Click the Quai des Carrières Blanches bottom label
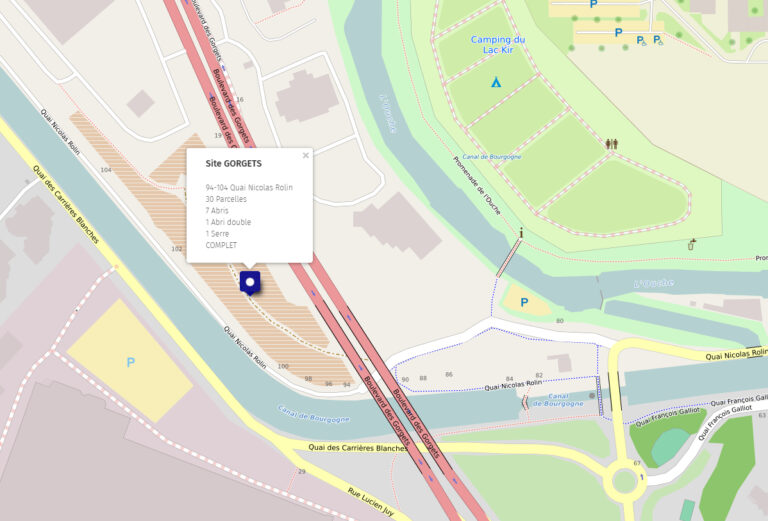The image size is (768, 521). [358, 448]
